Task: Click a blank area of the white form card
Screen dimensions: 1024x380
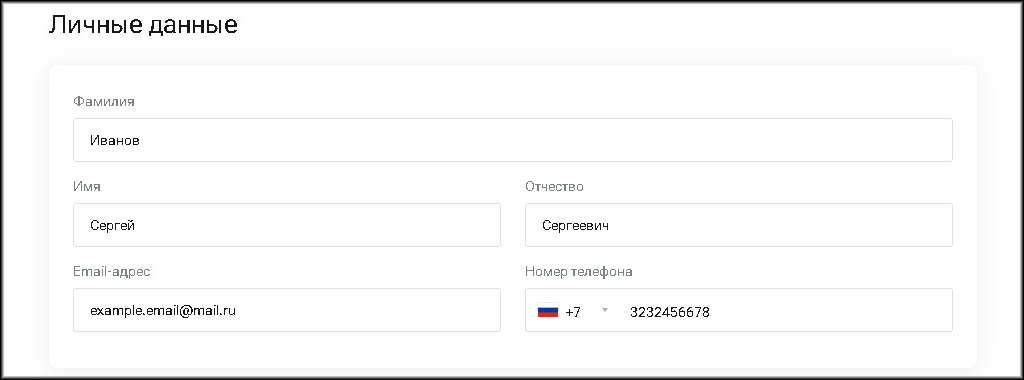Action: [513, 349]
